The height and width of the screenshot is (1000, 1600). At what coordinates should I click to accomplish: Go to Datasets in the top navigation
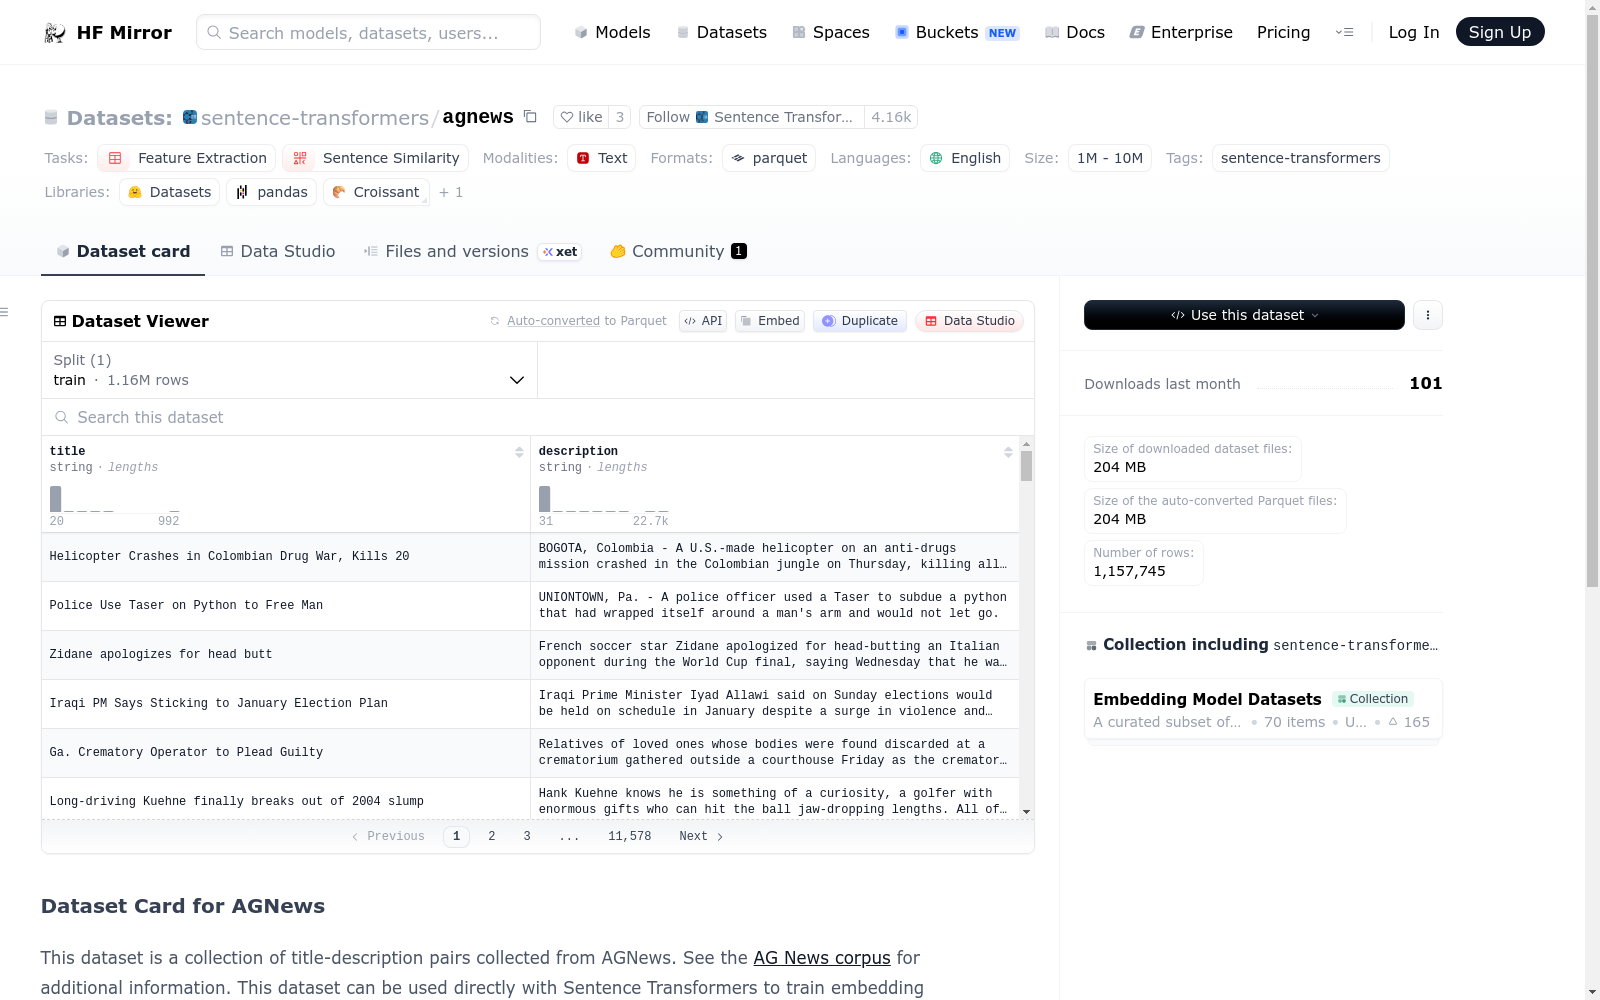pos(722,33)
